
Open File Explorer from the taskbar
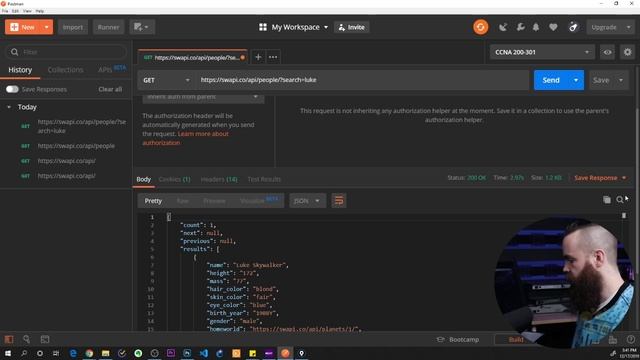click(x=106, y=353)
